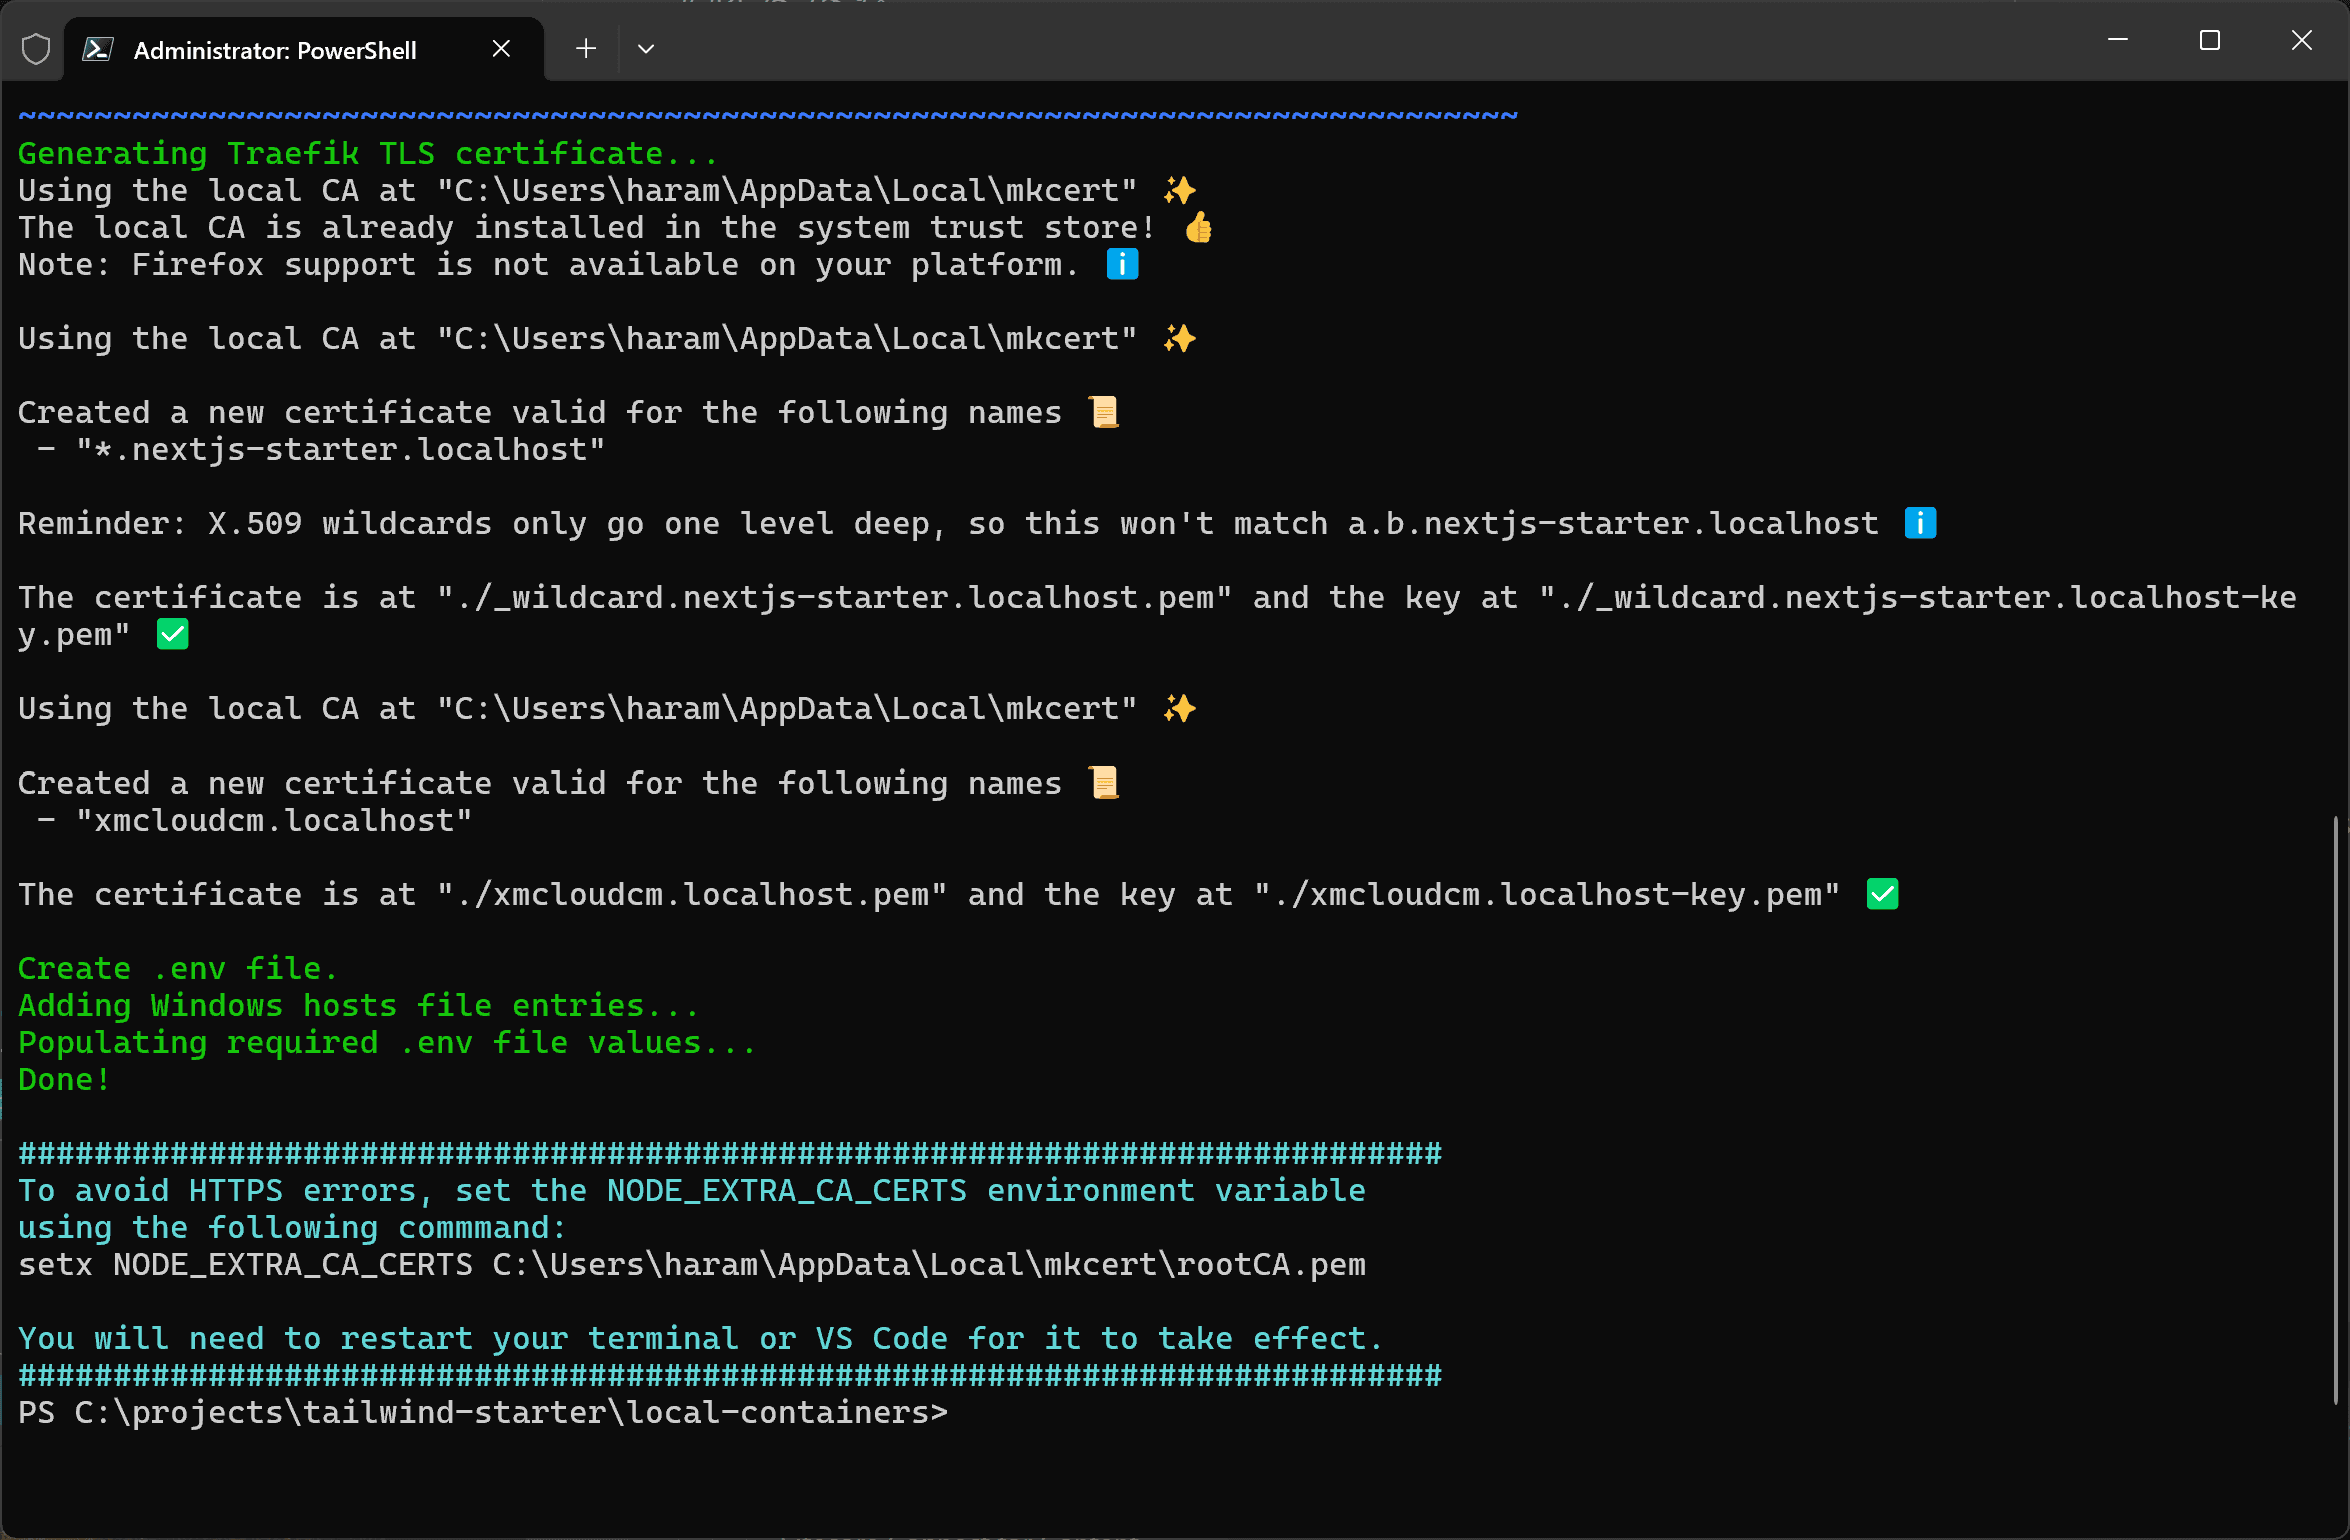Maximize the terminal window
The width and height of the screenshot is (2350, 1540).
(x=2209, y=40)
